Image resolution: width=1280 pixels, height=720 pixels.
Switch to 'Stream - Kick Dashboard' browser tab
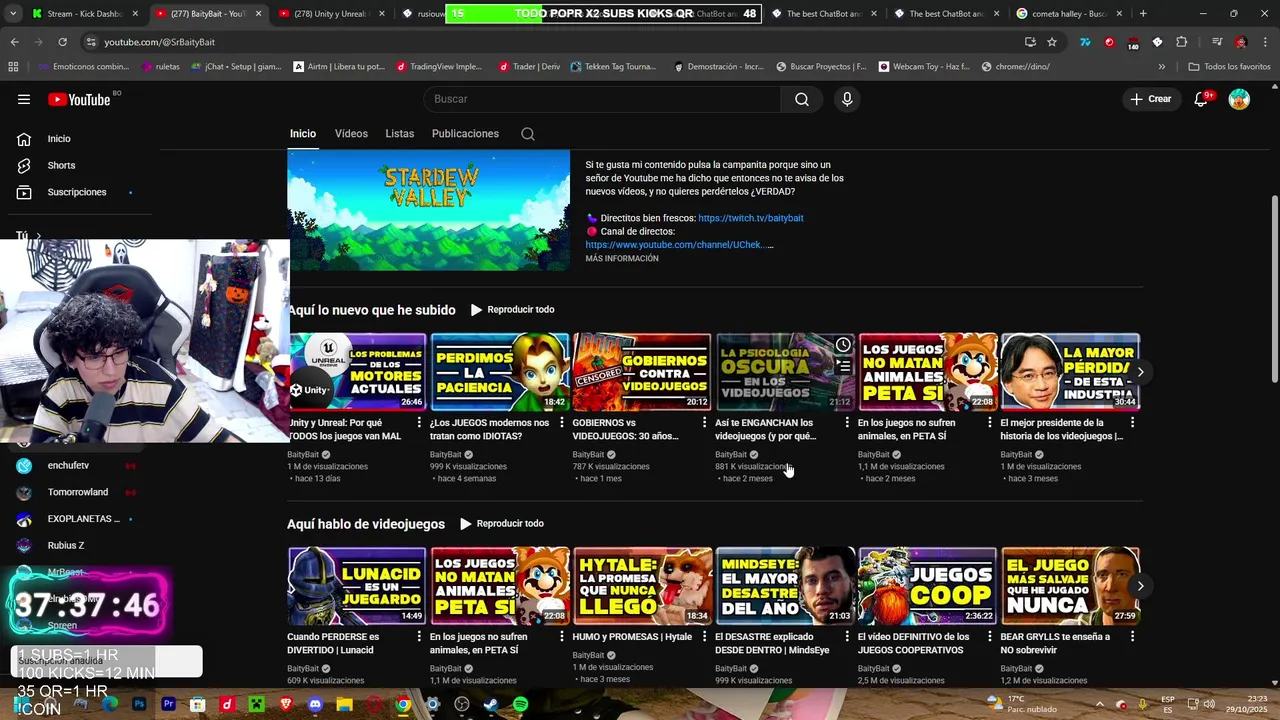coord(84,14)
